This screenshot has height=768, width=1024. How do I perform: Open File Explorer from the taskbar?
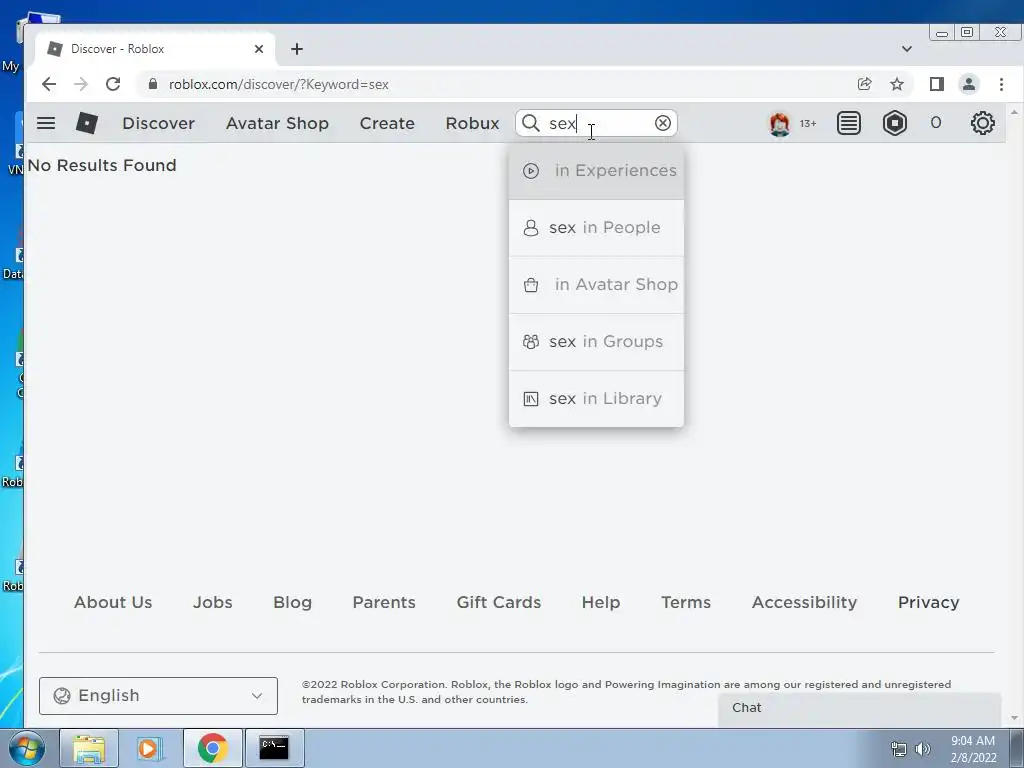click(x=89, y=748)
